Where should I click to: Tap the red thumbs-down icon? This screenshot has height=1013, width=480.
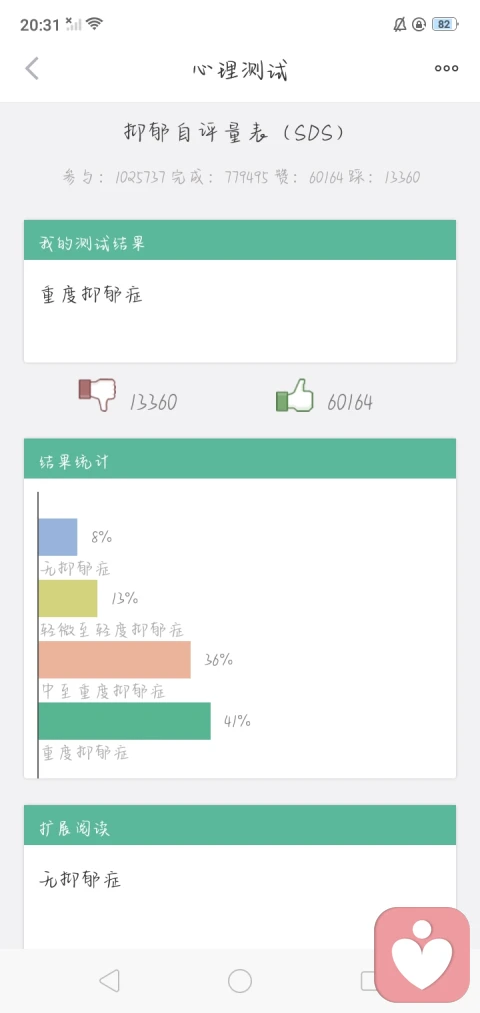pyautogui.click(x=98, y=394)
